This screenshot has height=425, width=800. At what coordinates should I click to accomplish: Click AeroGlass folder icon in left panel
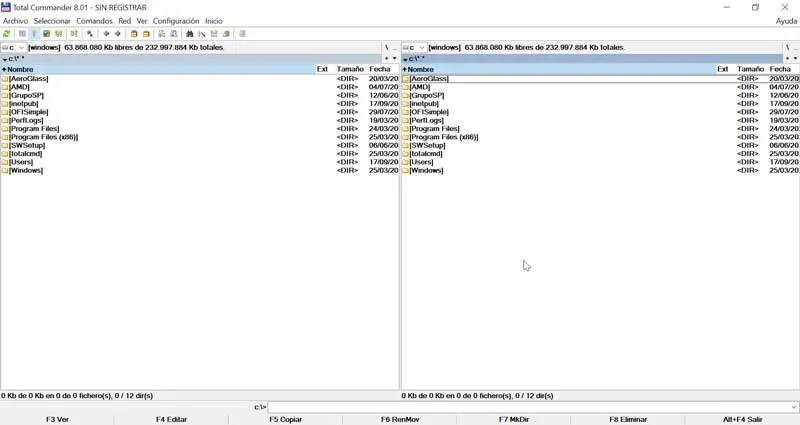[5, 79]
